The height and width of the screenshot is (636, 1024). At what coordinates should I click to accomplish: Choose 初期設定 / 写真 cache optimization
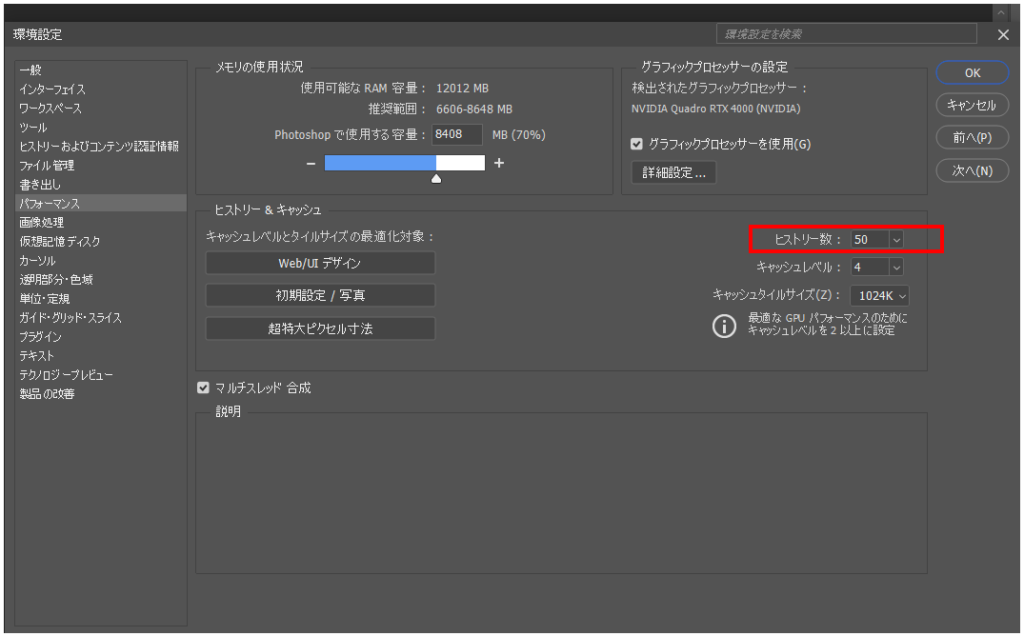pyautogui.click(x=320, y=295)
